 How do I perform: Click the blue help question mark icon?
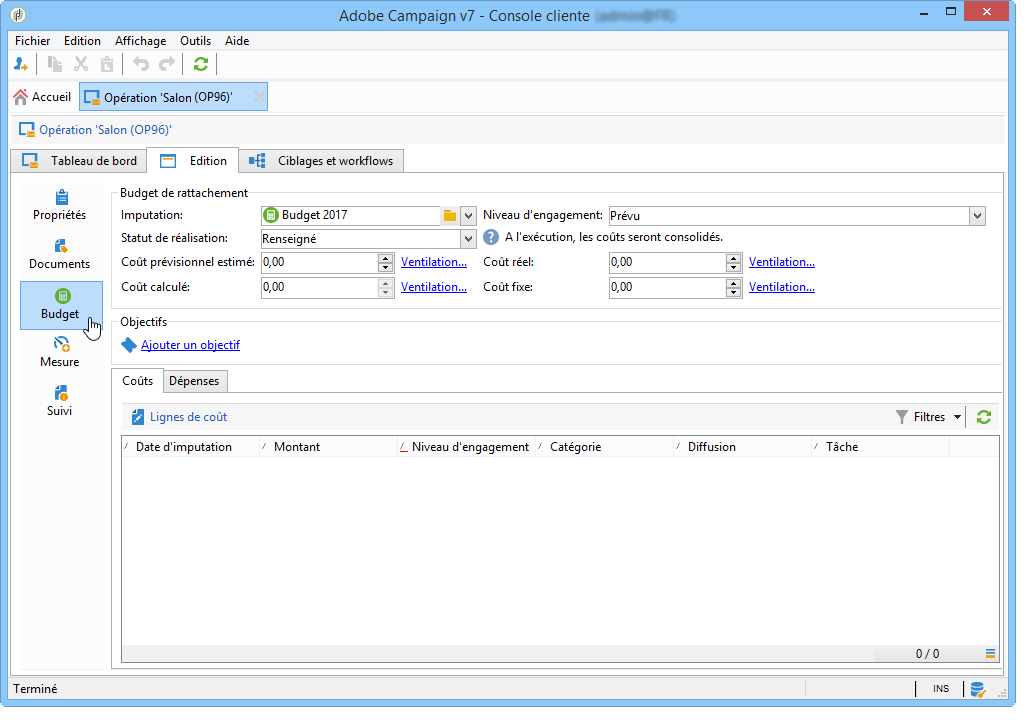[491, 237]
